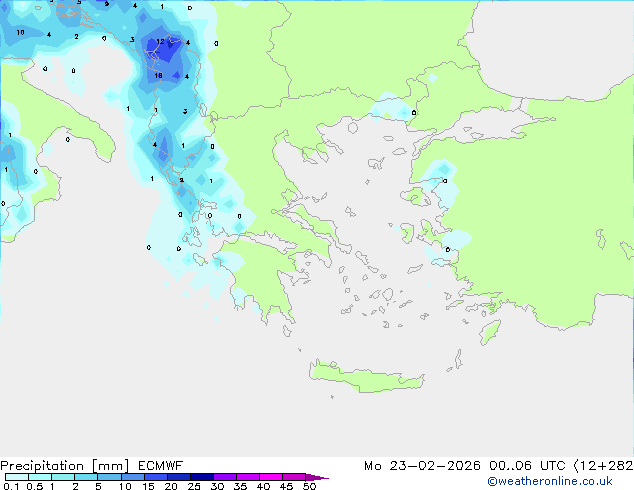Image resolution: width=634 pixels, height=490 pixels.
Task: Click the legend label '40'
Action: coord(263,486)
